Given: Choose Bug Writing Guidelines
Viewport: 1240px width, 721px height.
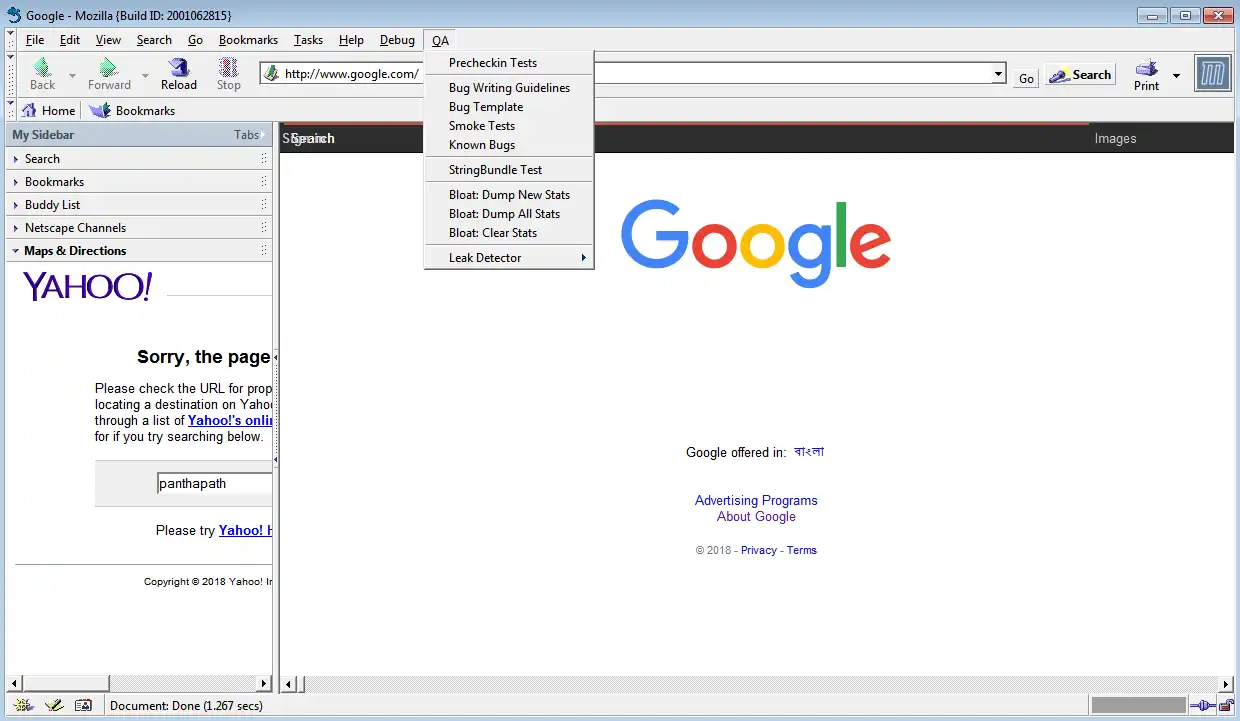Looking at the screenshot, I should [x=509, y=88].
